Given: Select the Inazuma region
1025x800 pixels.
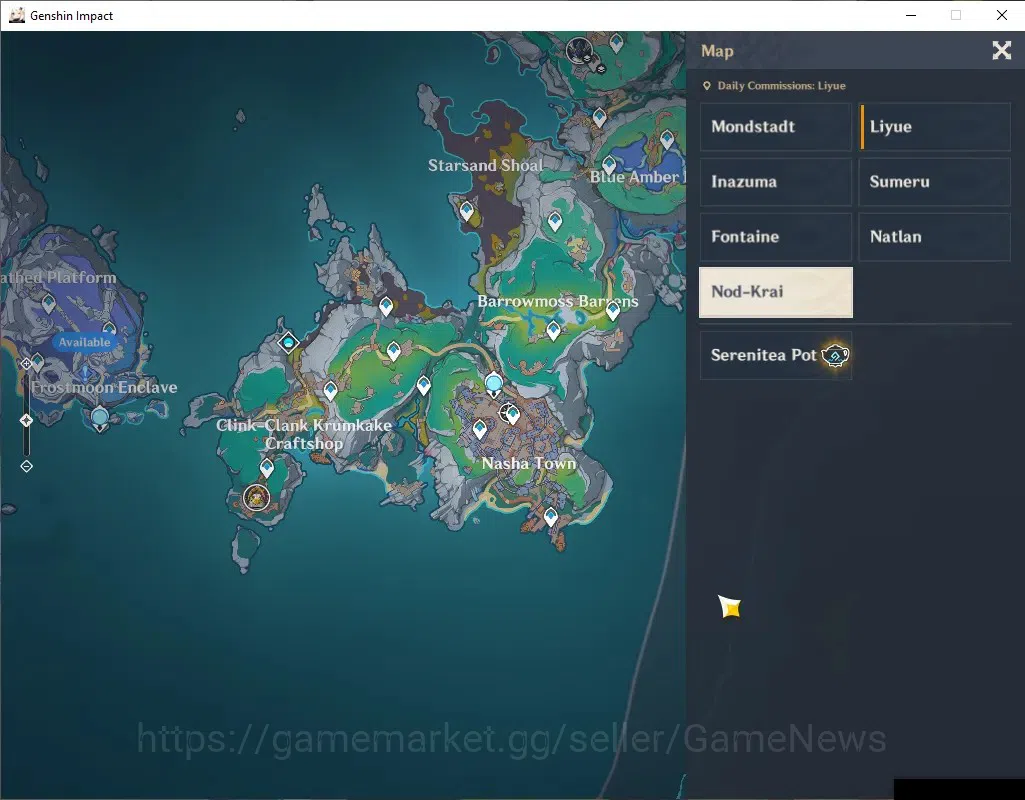Looking at the screenshot, I should click(x=775, y=182).
